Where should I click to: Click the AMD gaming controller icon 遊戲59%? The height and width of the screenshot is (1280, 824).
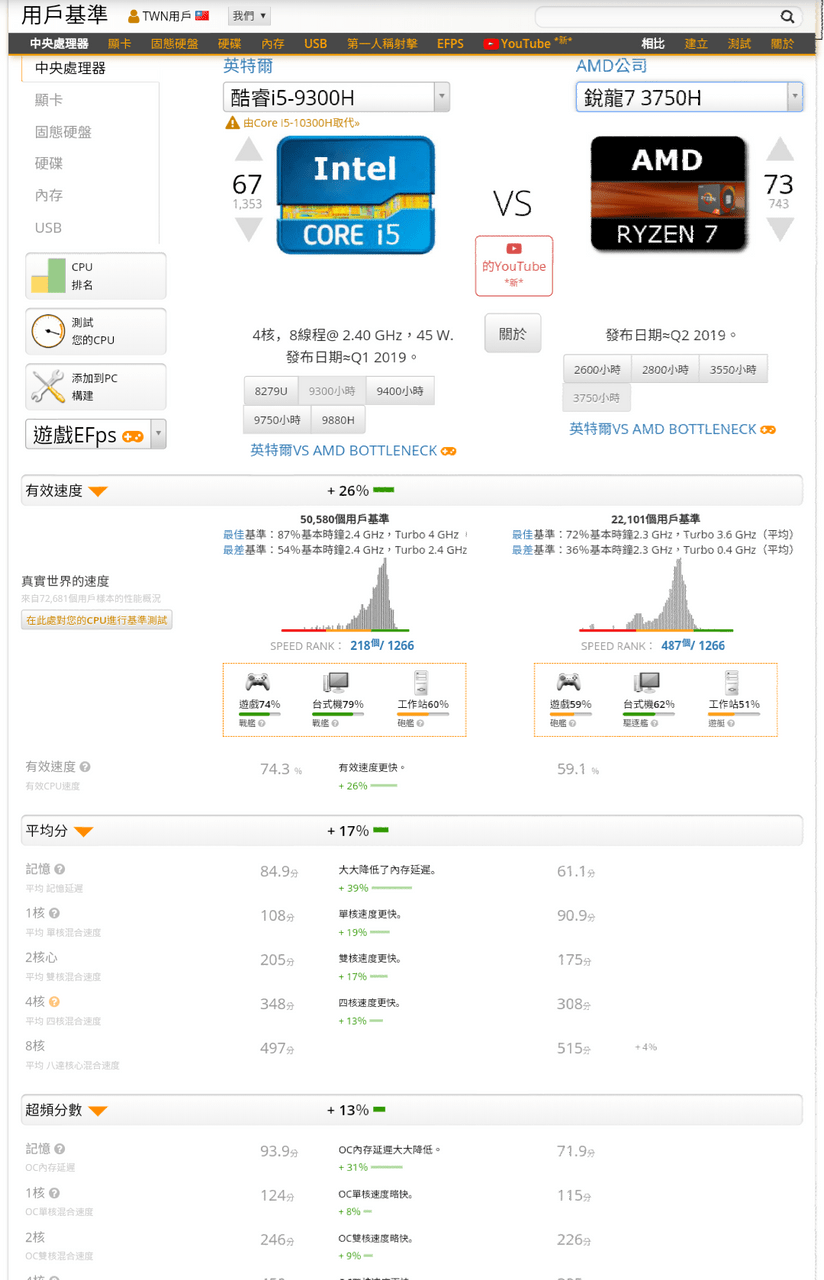570,683
